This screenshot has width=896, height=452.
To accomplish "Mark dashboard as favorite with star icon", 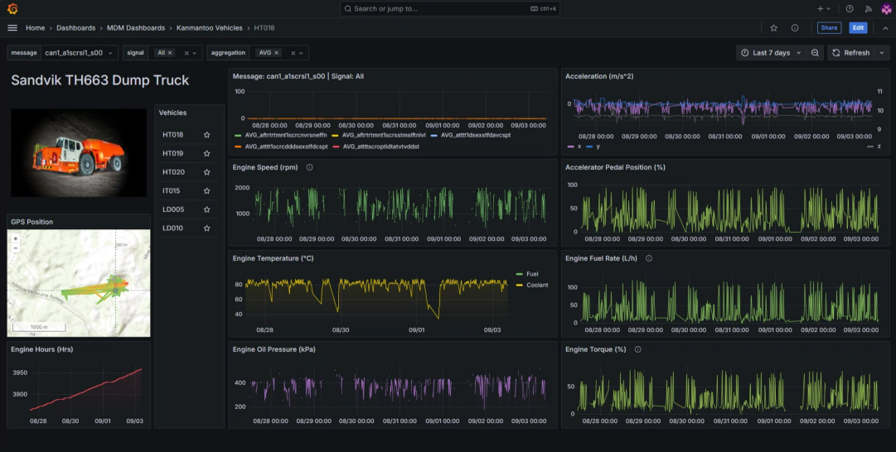I will point(774,28).
